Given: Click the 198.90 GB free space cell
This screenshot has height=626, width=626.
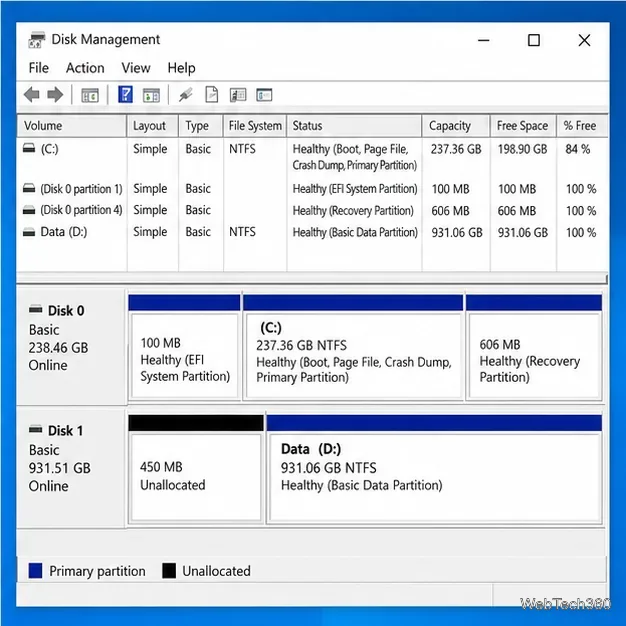Looking at the screenshot, I should pos(522,149).
